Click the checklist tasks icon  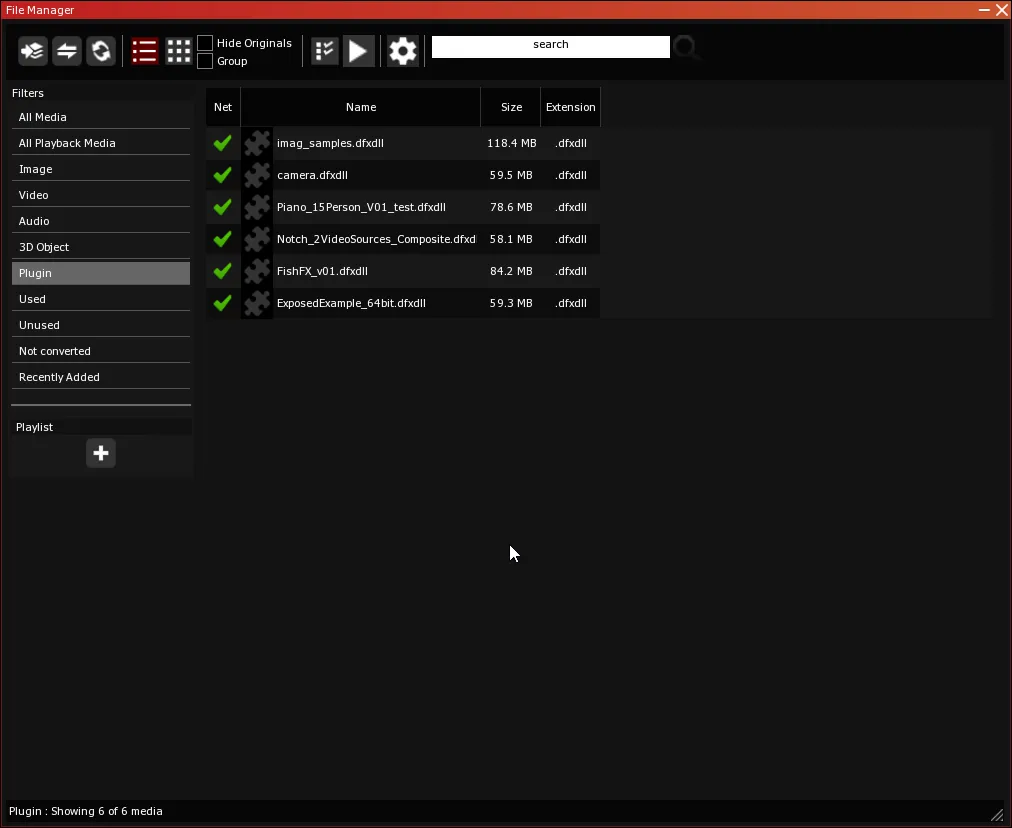[x=325, y=51]
